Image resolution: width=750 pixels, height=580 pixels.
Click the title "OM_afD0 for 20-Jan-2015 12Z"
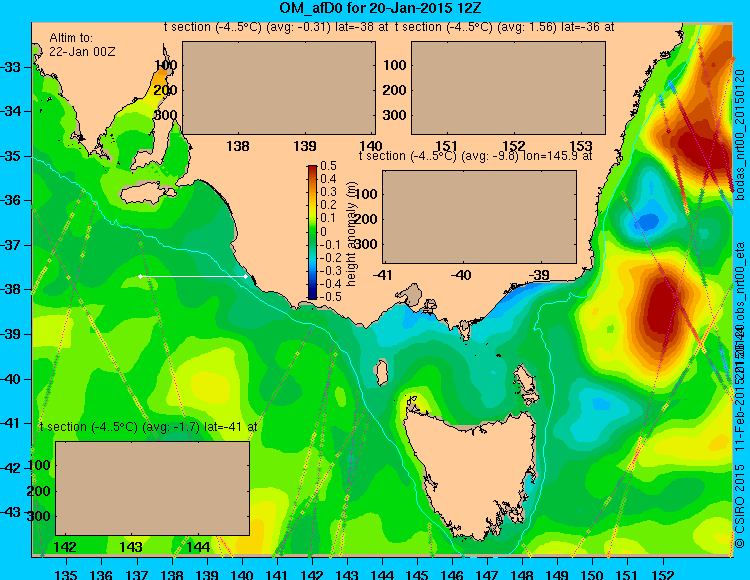pyautogui.click(x=381, y=8)
